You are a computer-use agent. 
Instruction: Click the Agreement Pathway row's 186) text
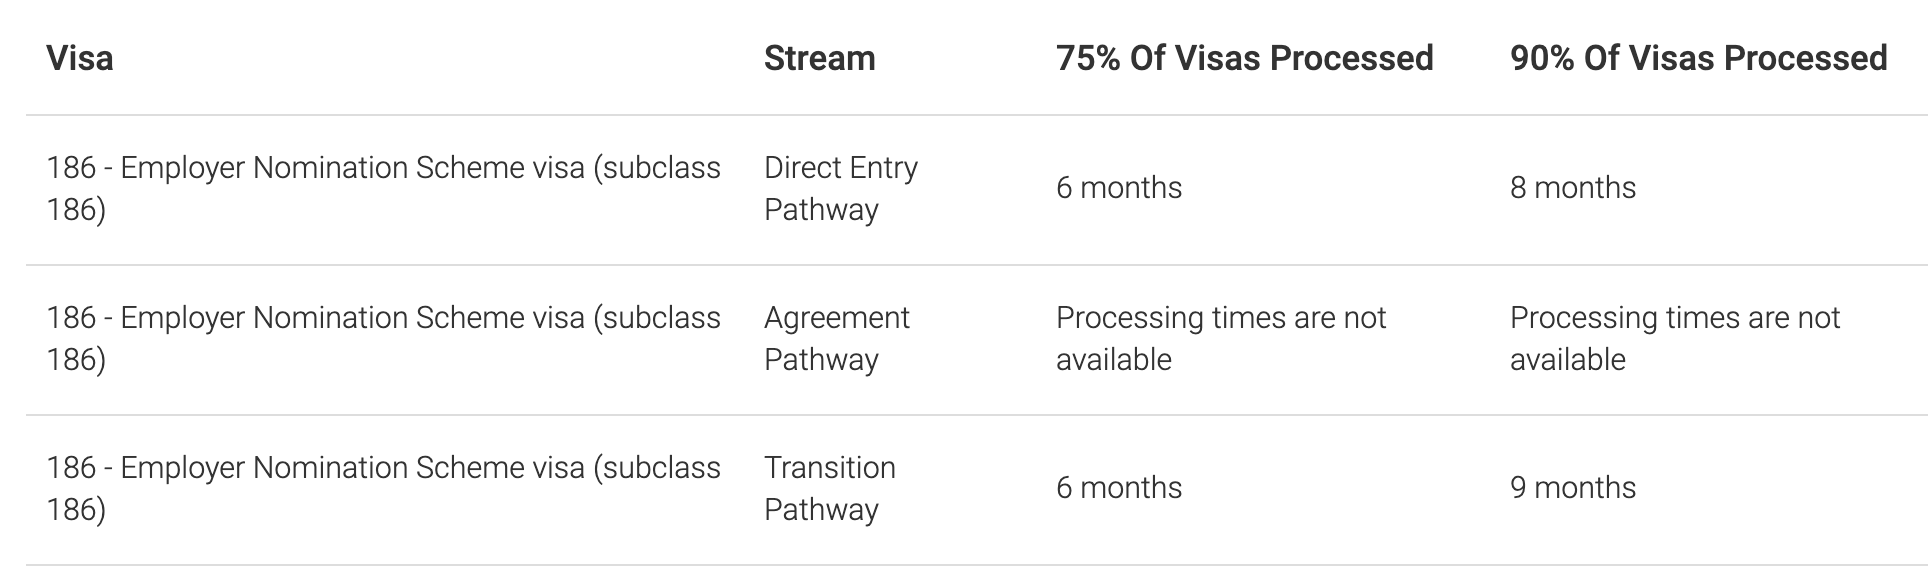tap(76, 360)
